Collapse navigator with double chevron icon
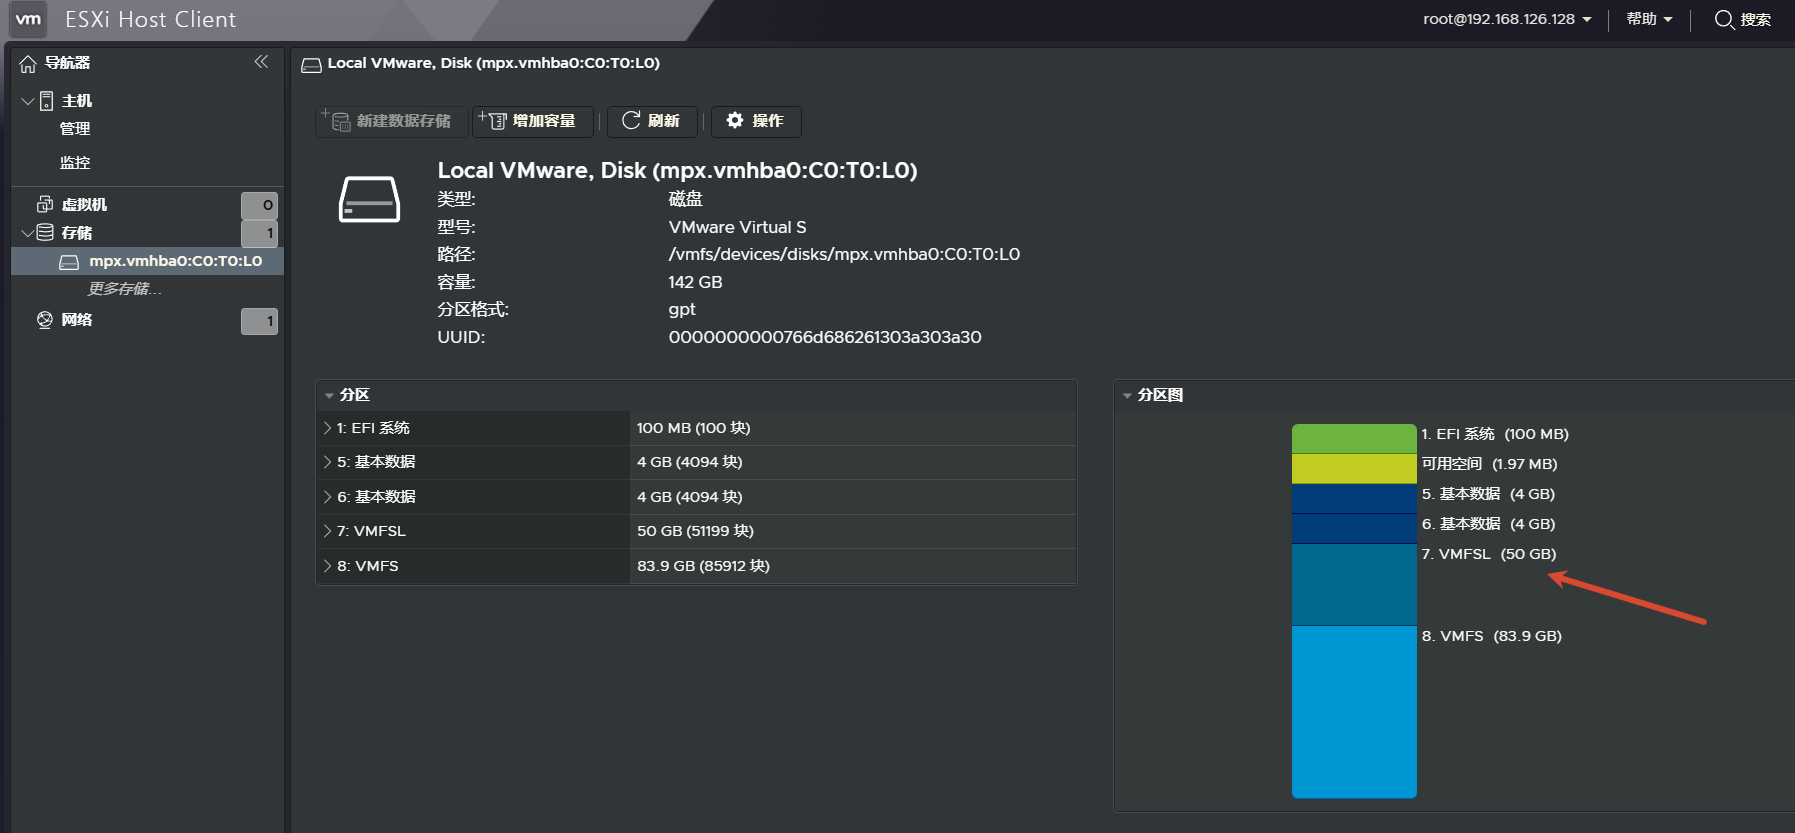 (261, 62)
